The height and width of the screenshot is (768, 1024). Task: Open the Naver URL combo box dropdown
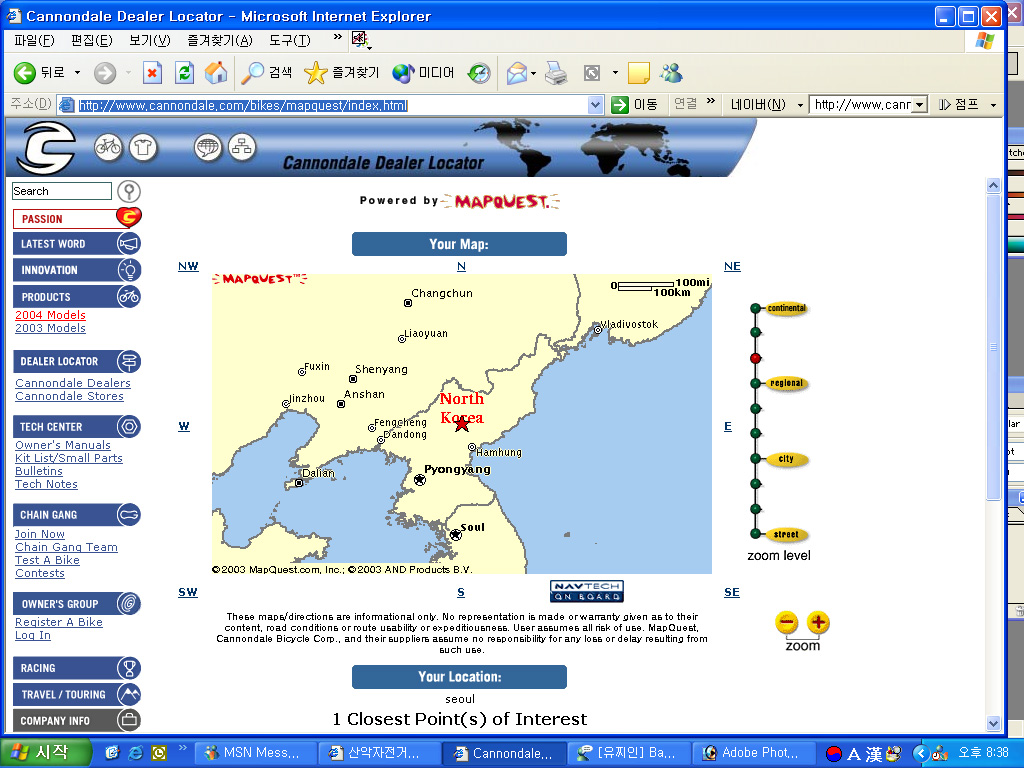[920, 104]
